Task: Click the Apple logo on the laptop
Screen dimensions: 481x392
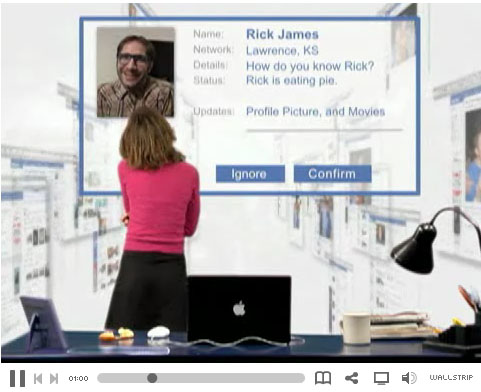Action: coord(239,308)
